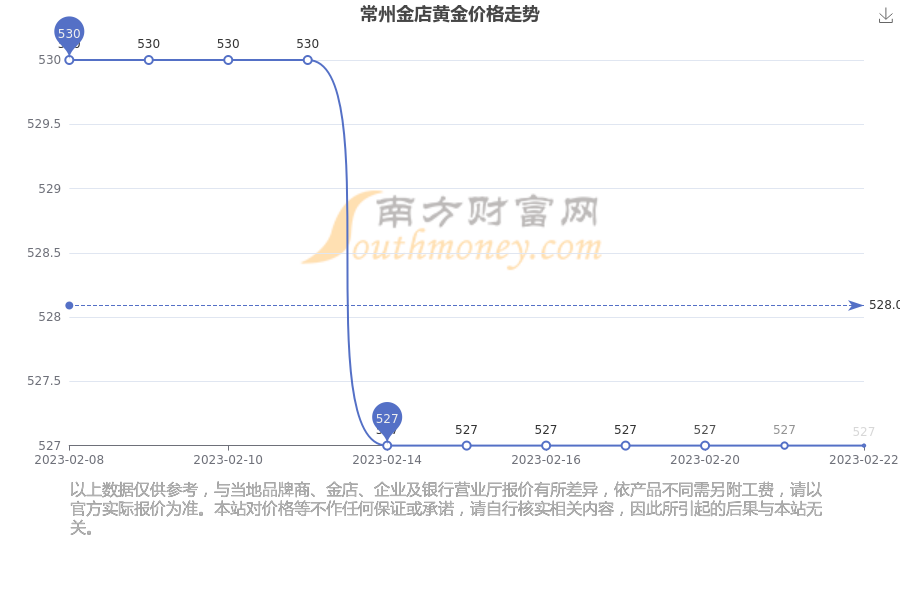Image resolution: width=900 pixels, height=600 pixels.
Task: Click the chart title 常州金店黄金价格走势
Action: pyautogui.click(x=450, y=14)
